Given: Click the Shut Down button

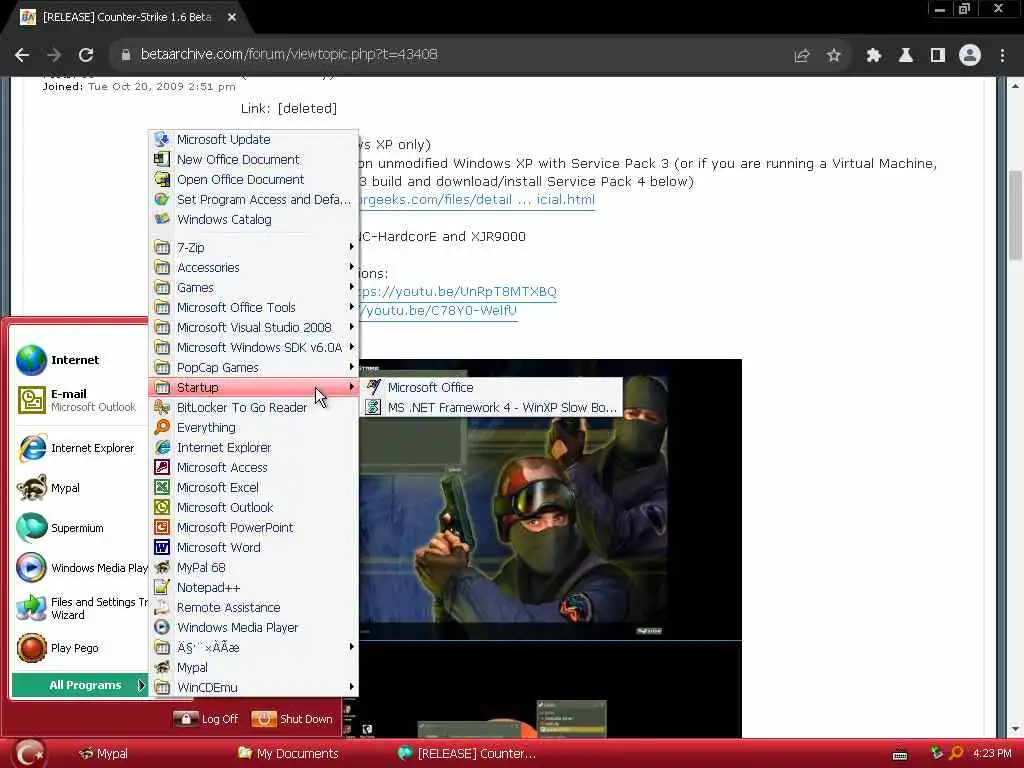Looking at the screenshot, I should click(293, 719).
